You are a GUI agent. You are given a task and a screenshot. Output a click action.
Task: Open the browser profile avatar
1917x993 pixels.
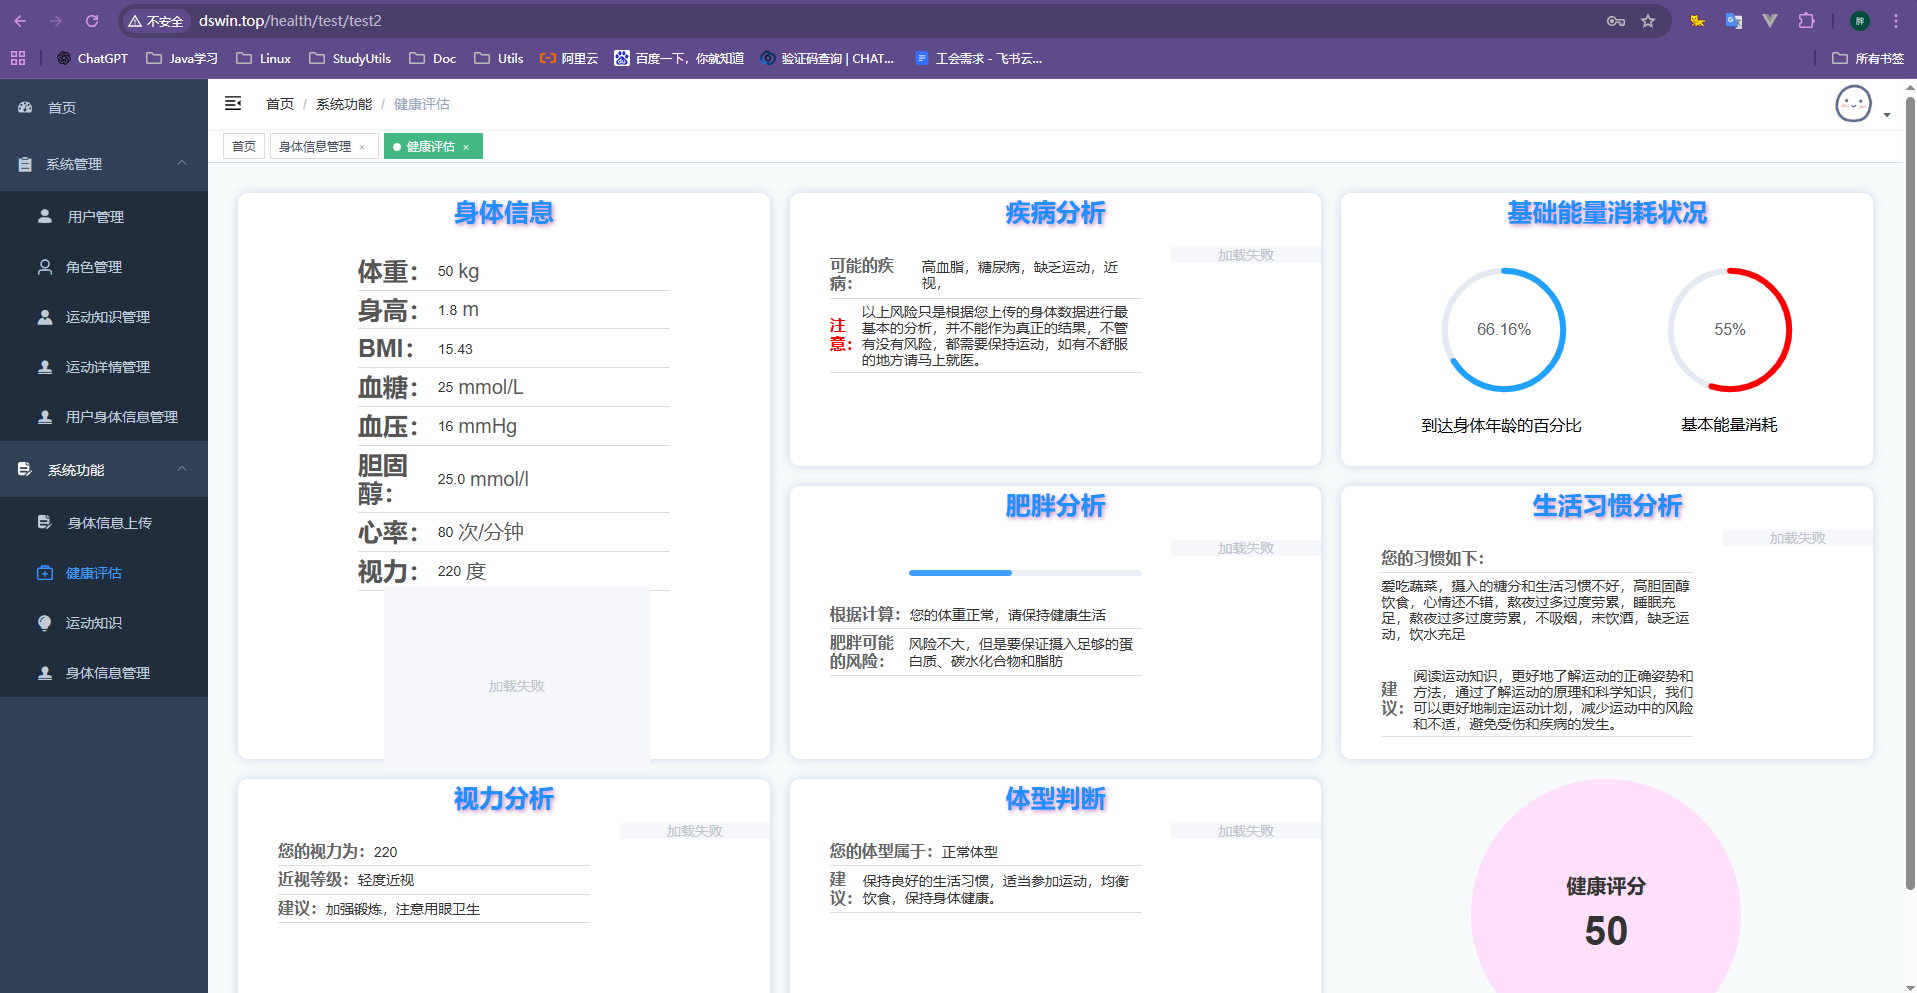tap(1860, 20)
